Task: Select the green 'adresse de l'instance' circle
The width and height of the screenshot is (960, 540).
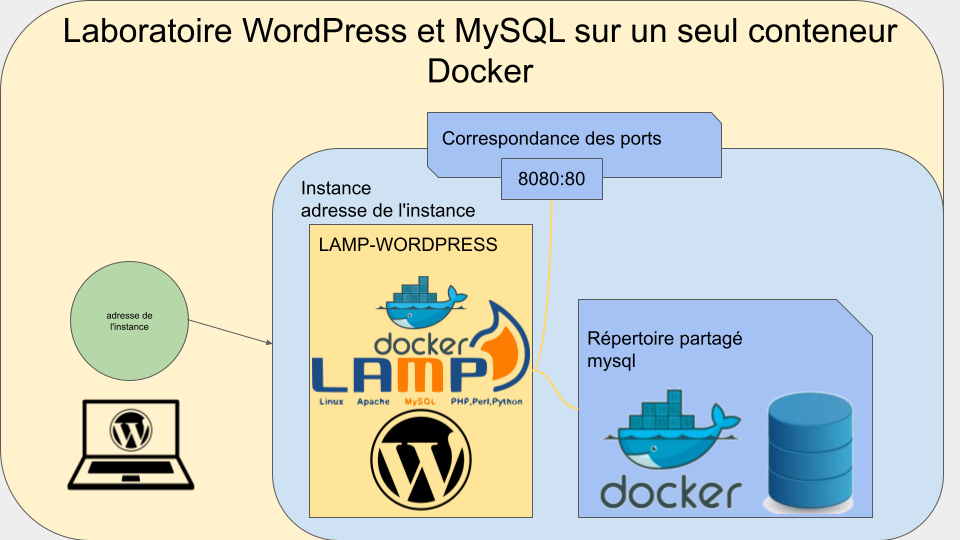Action: coord(129,321)
